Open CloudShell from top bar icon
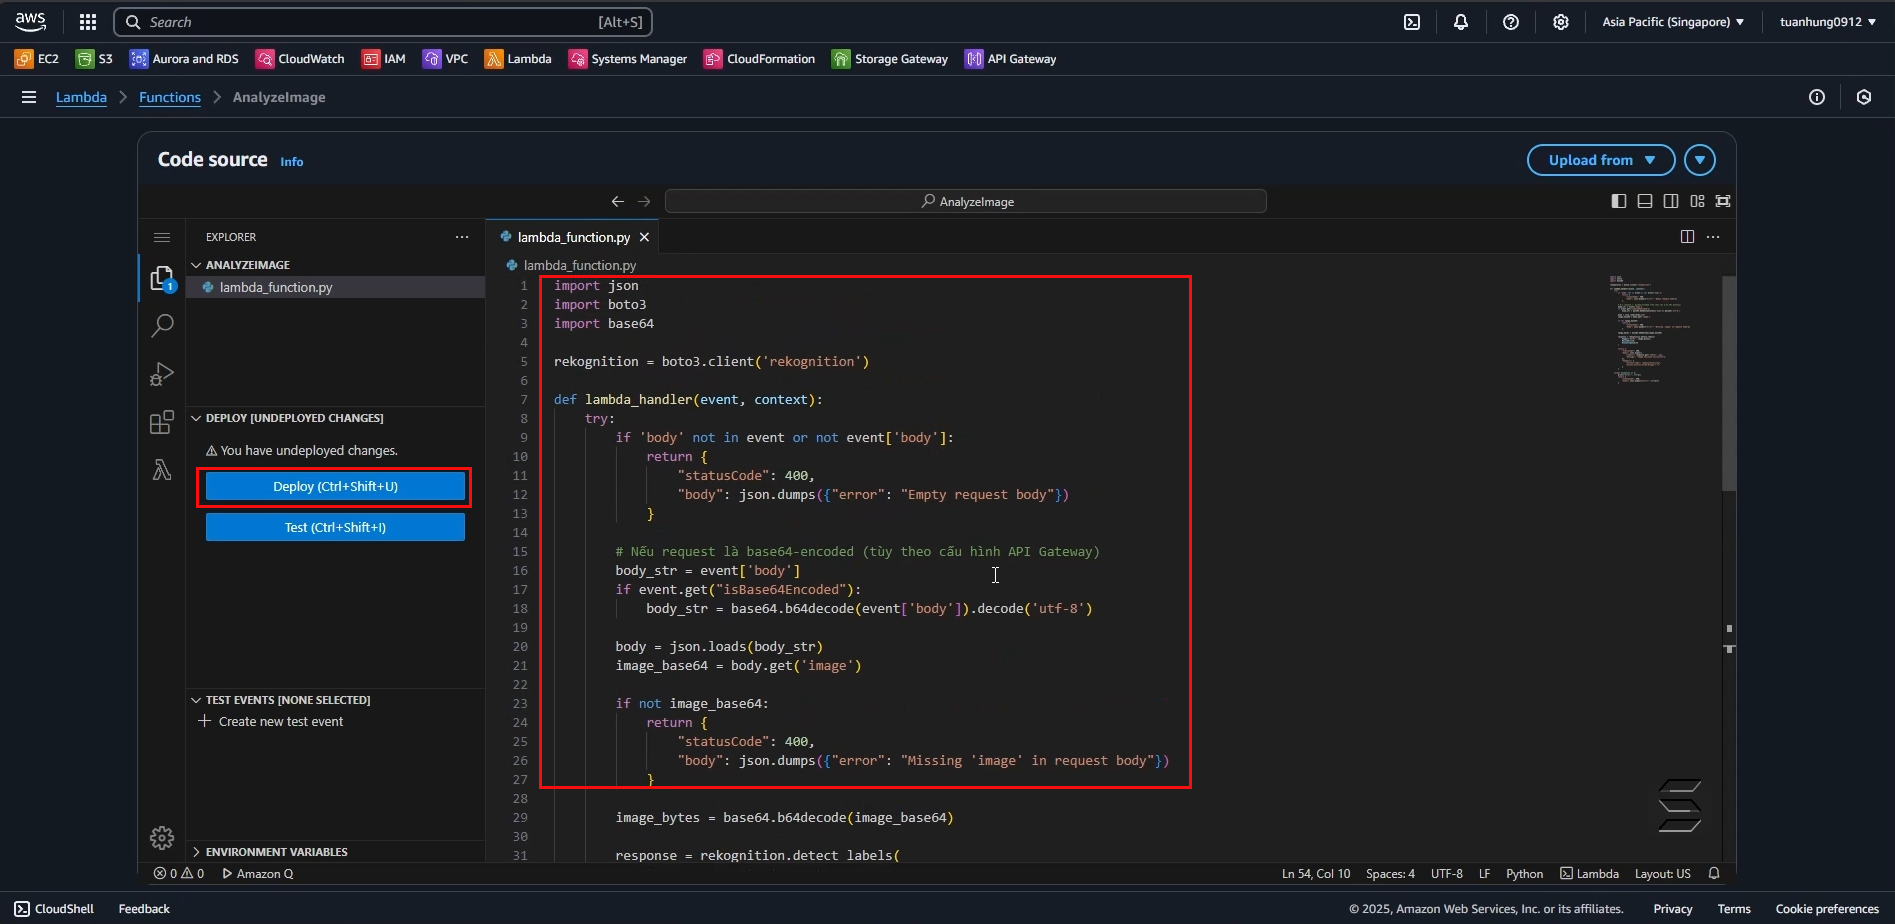 coord(1412,22)
